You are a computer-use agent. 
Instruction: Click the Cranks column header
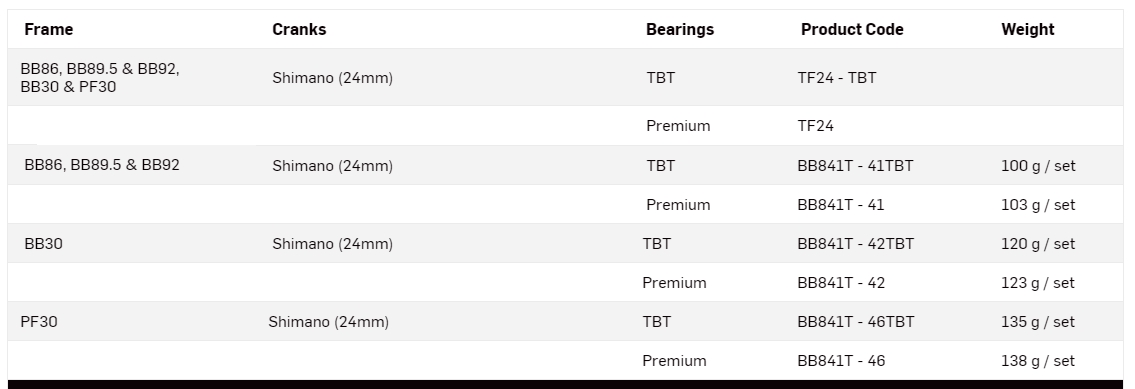click(x=299, y=30)
